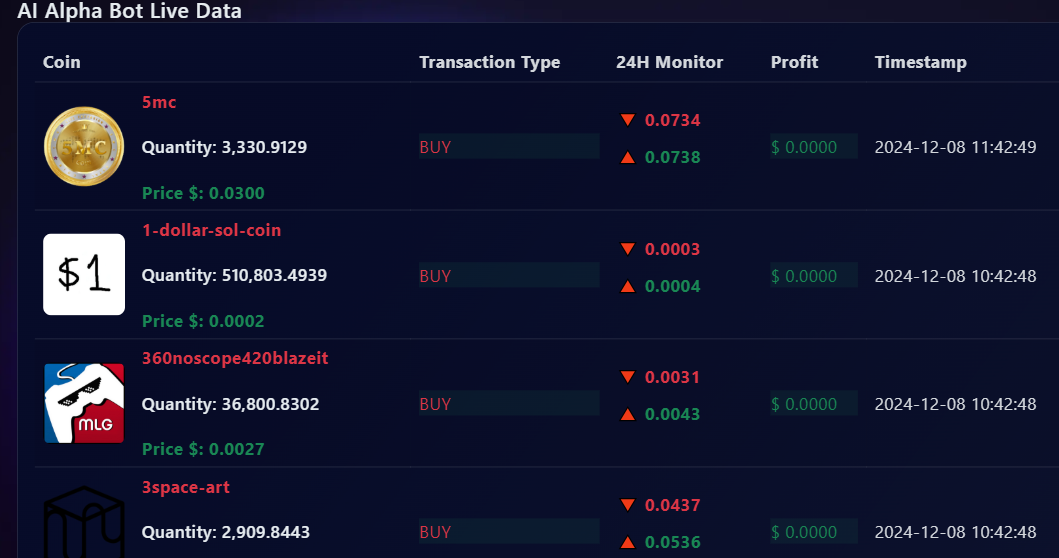Screen dimensions: 1059x558
Task: Click the 24H Monitor column header
Action: point(669,62)
